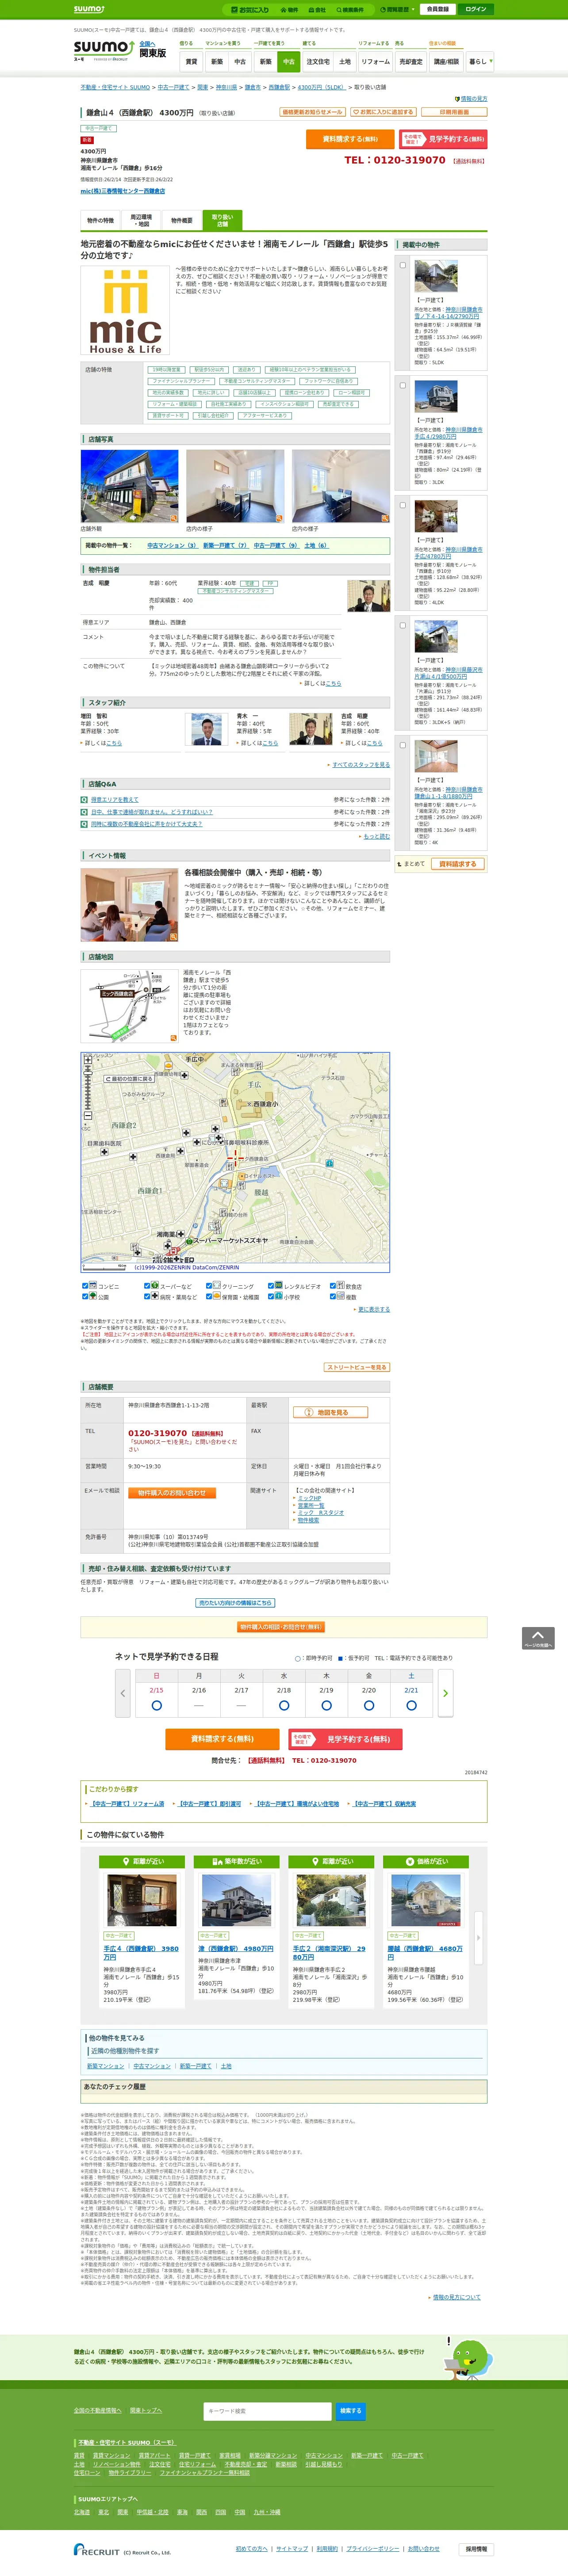This screenshot has height=2576, width=568.
Task: Show next week in the reservation calendar
Action: click(445, 1693)
